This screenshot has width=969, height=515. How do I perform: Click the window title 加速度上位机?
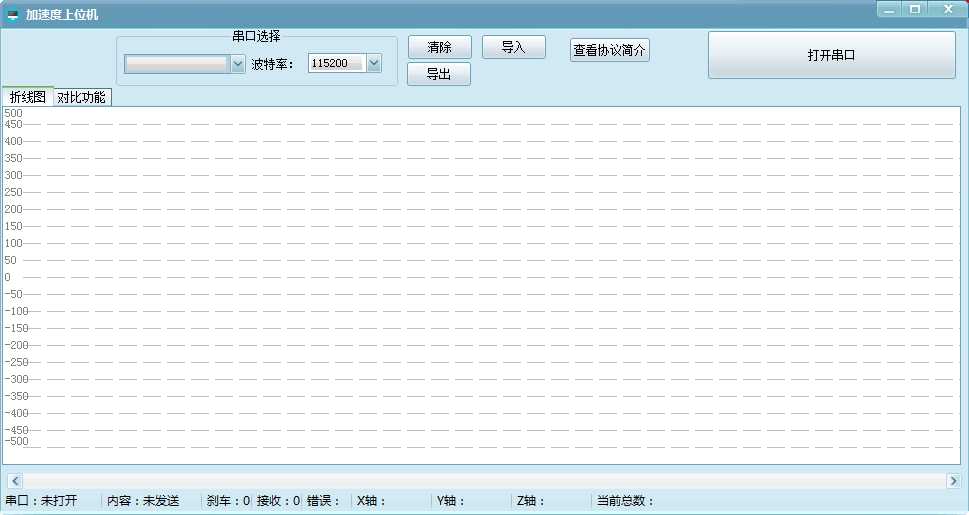62,14
